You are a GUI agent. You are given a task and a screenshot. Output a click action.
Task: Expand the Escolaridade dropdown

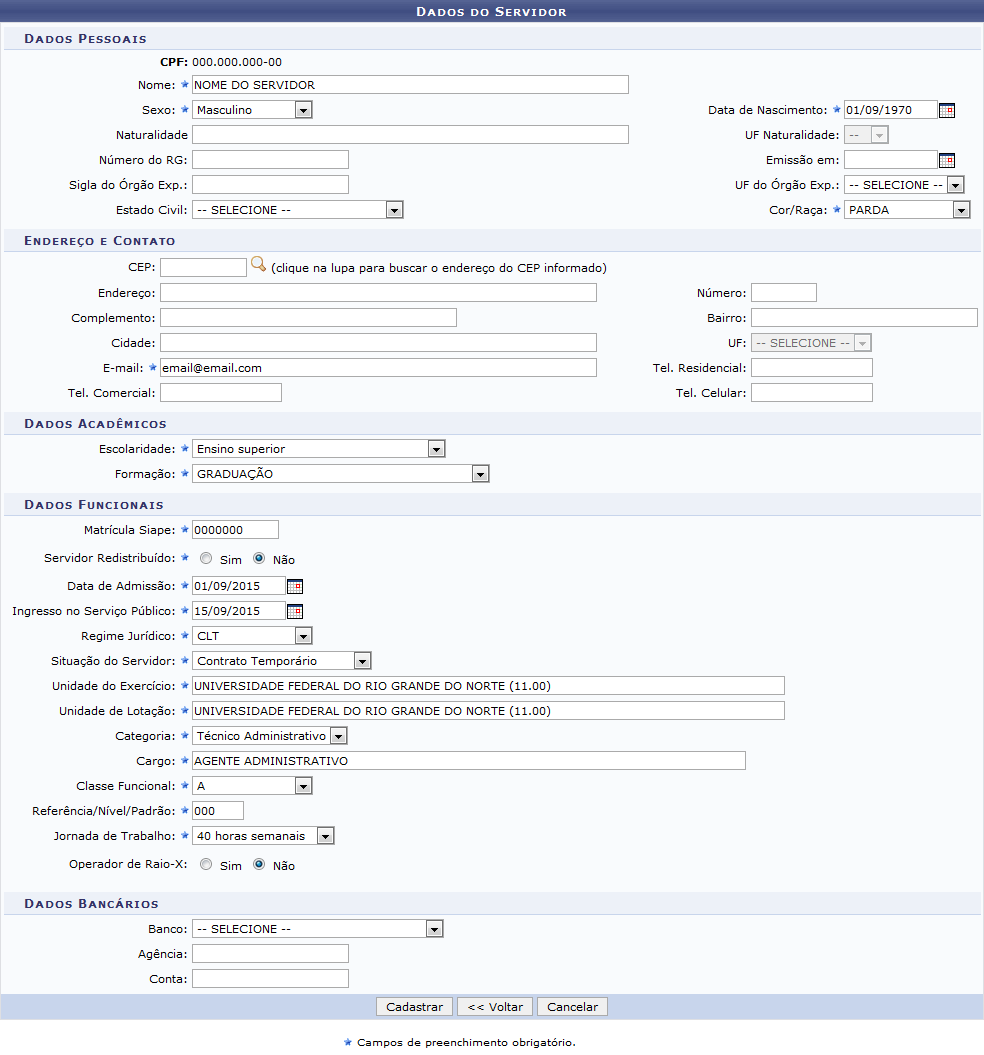coord(318,449)
